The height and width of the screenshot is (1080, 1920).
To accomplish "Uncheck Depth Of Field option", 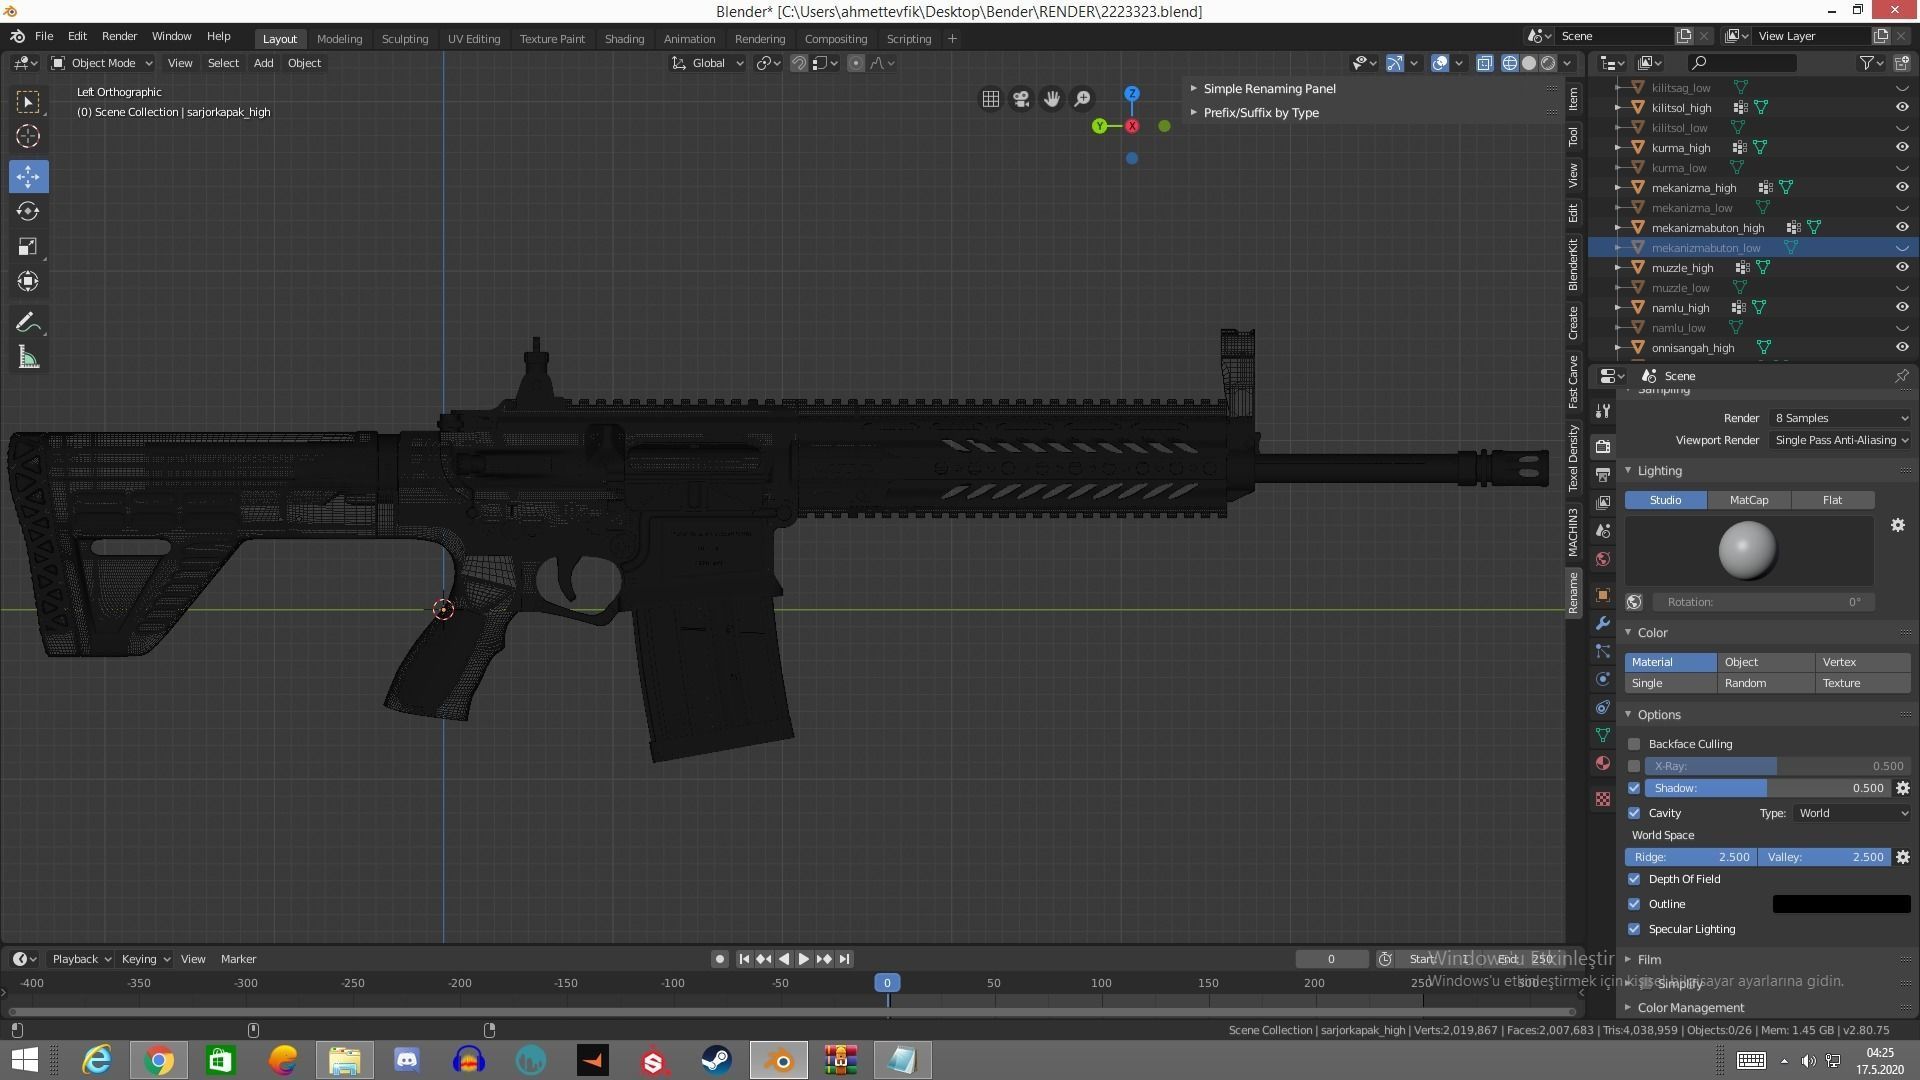I will click(1634, 879).
